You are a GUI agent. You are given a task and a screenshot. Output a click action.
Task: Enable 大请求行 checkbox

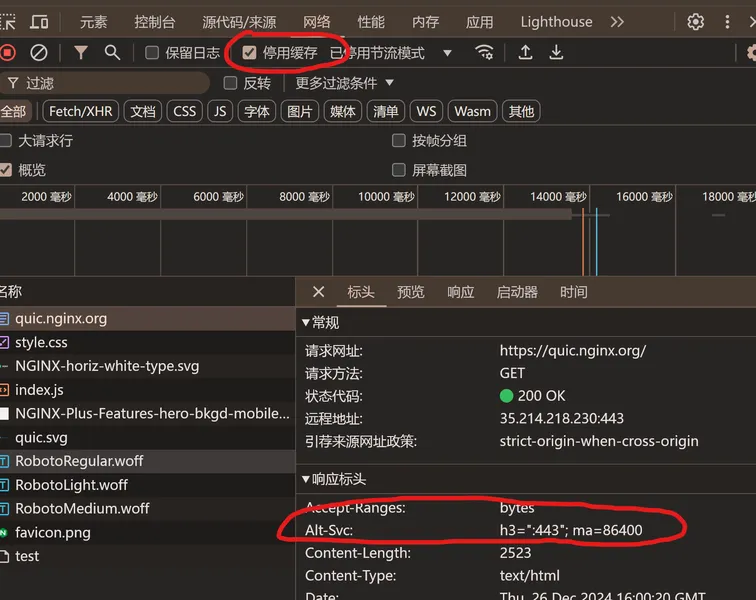point(6,140)
